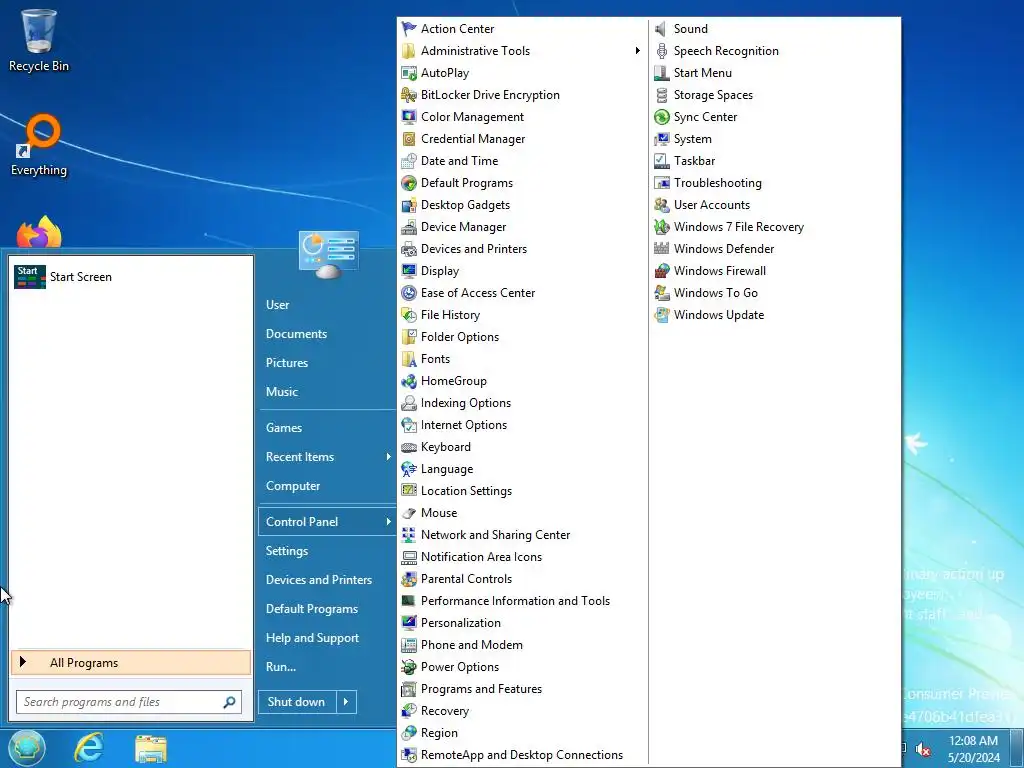Open File Explorer from the taskbar
This screenshot has height=768, width=1024.
[x=151, y=748]
